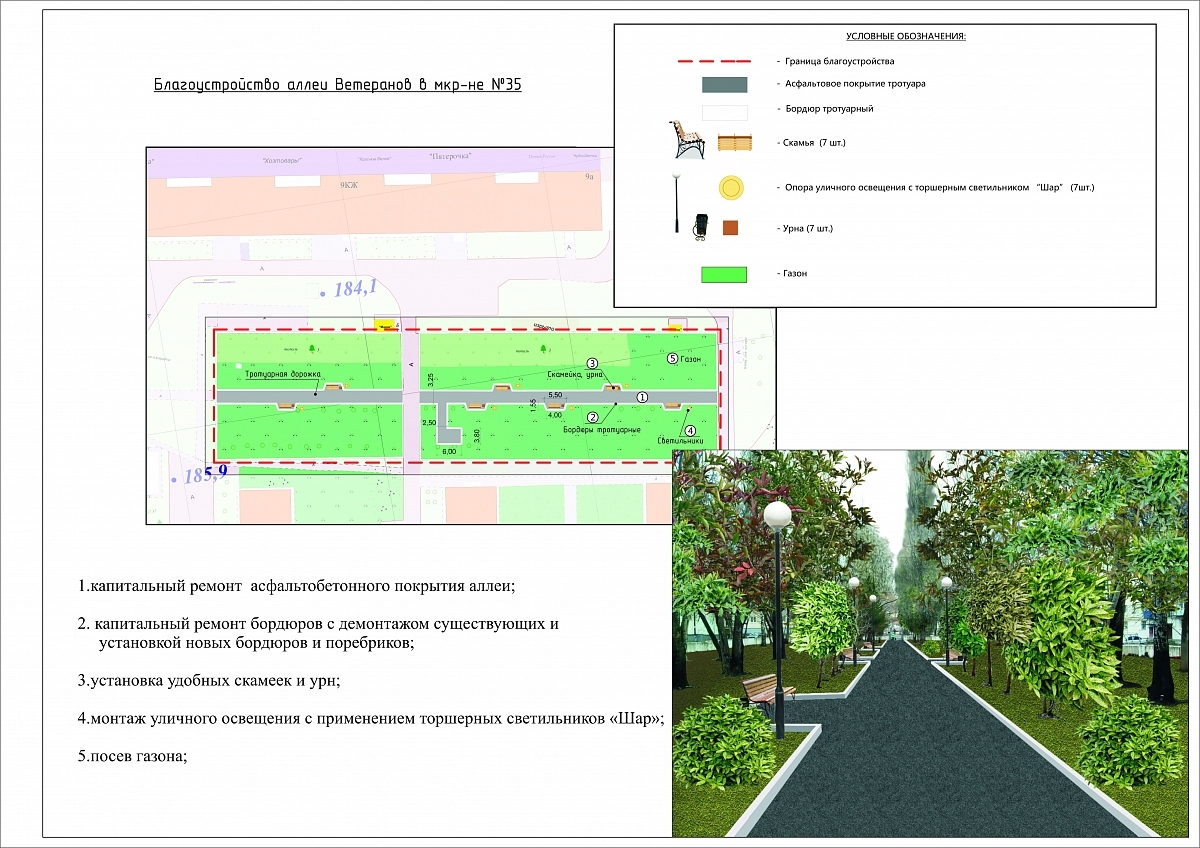Click the circled number 5 callout near Газон
Image resolution: width=1200 pixels, height=848 pixels.
(x=672, y=359)
